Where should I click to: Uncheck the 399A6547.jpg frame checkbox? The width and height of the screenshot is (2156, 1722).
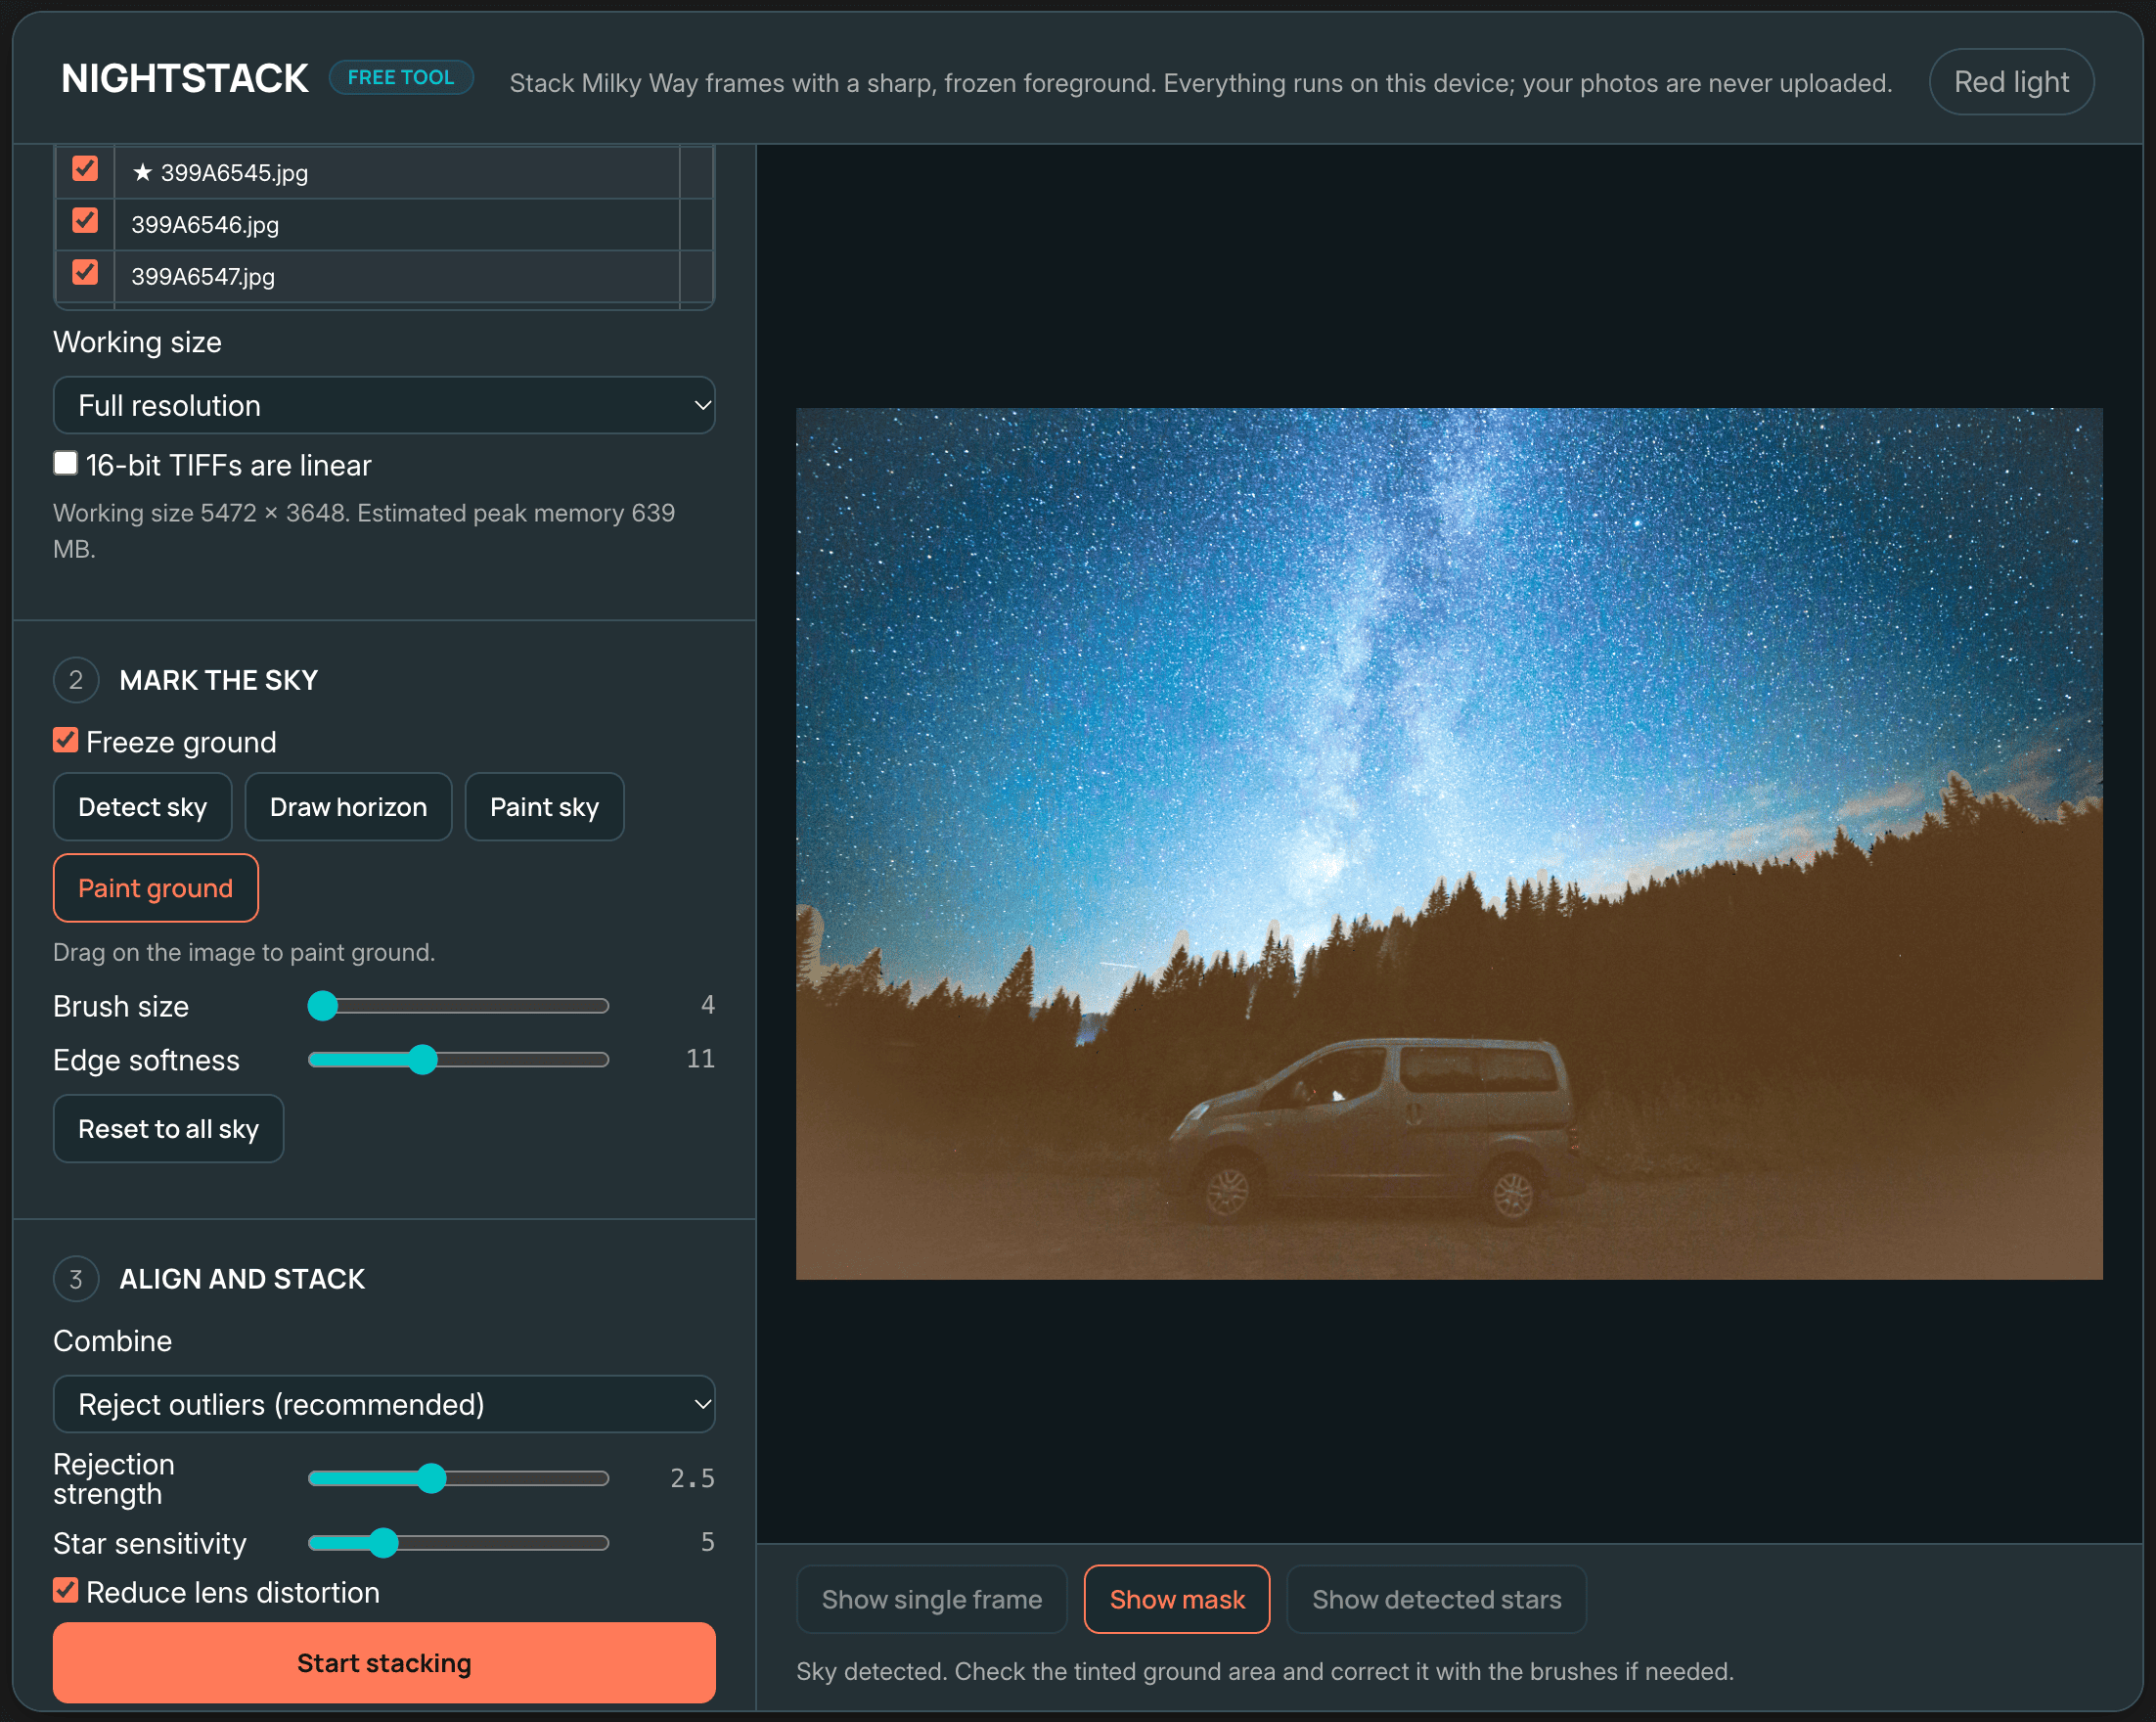click(85, 272)
